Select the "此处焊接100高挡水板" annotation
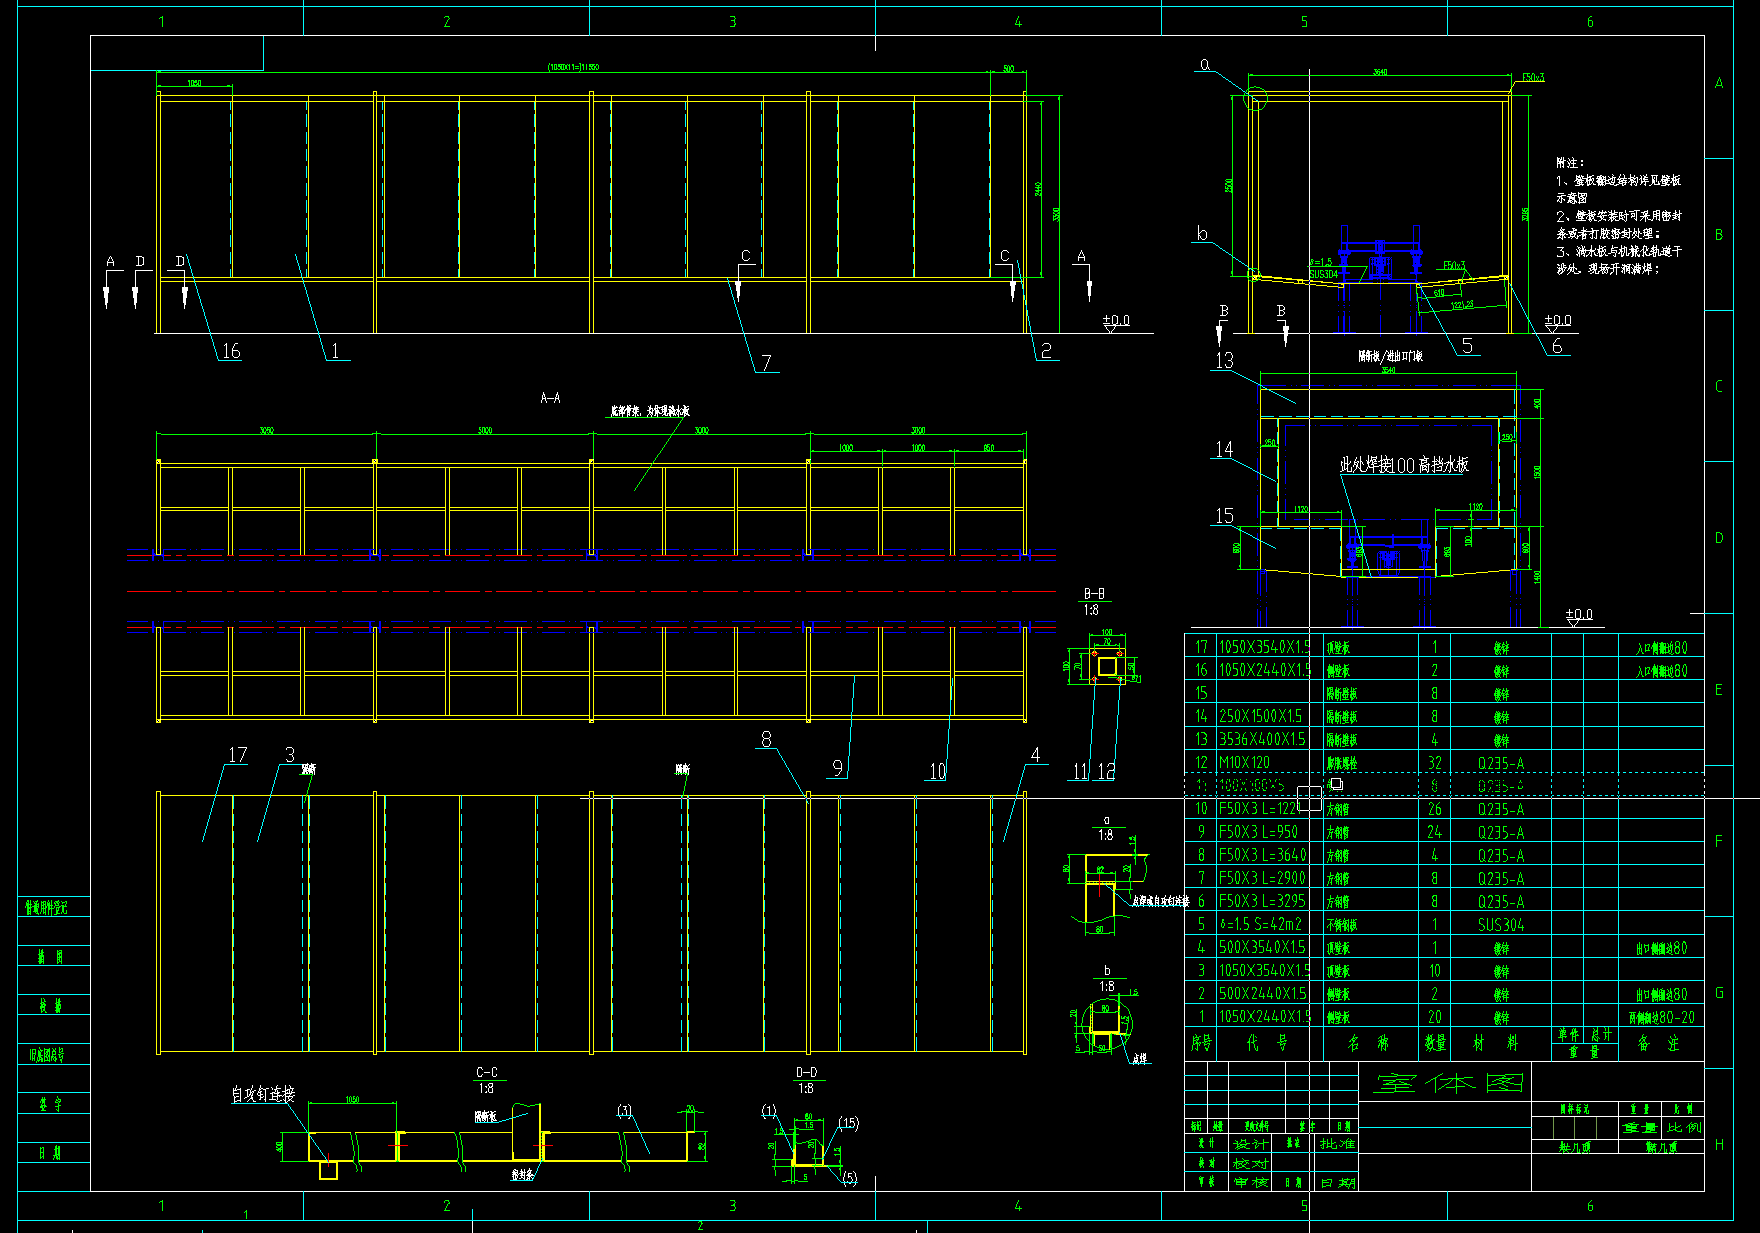Image resolution: width=1760 pixels, height=1233 pixels. 1404,465
